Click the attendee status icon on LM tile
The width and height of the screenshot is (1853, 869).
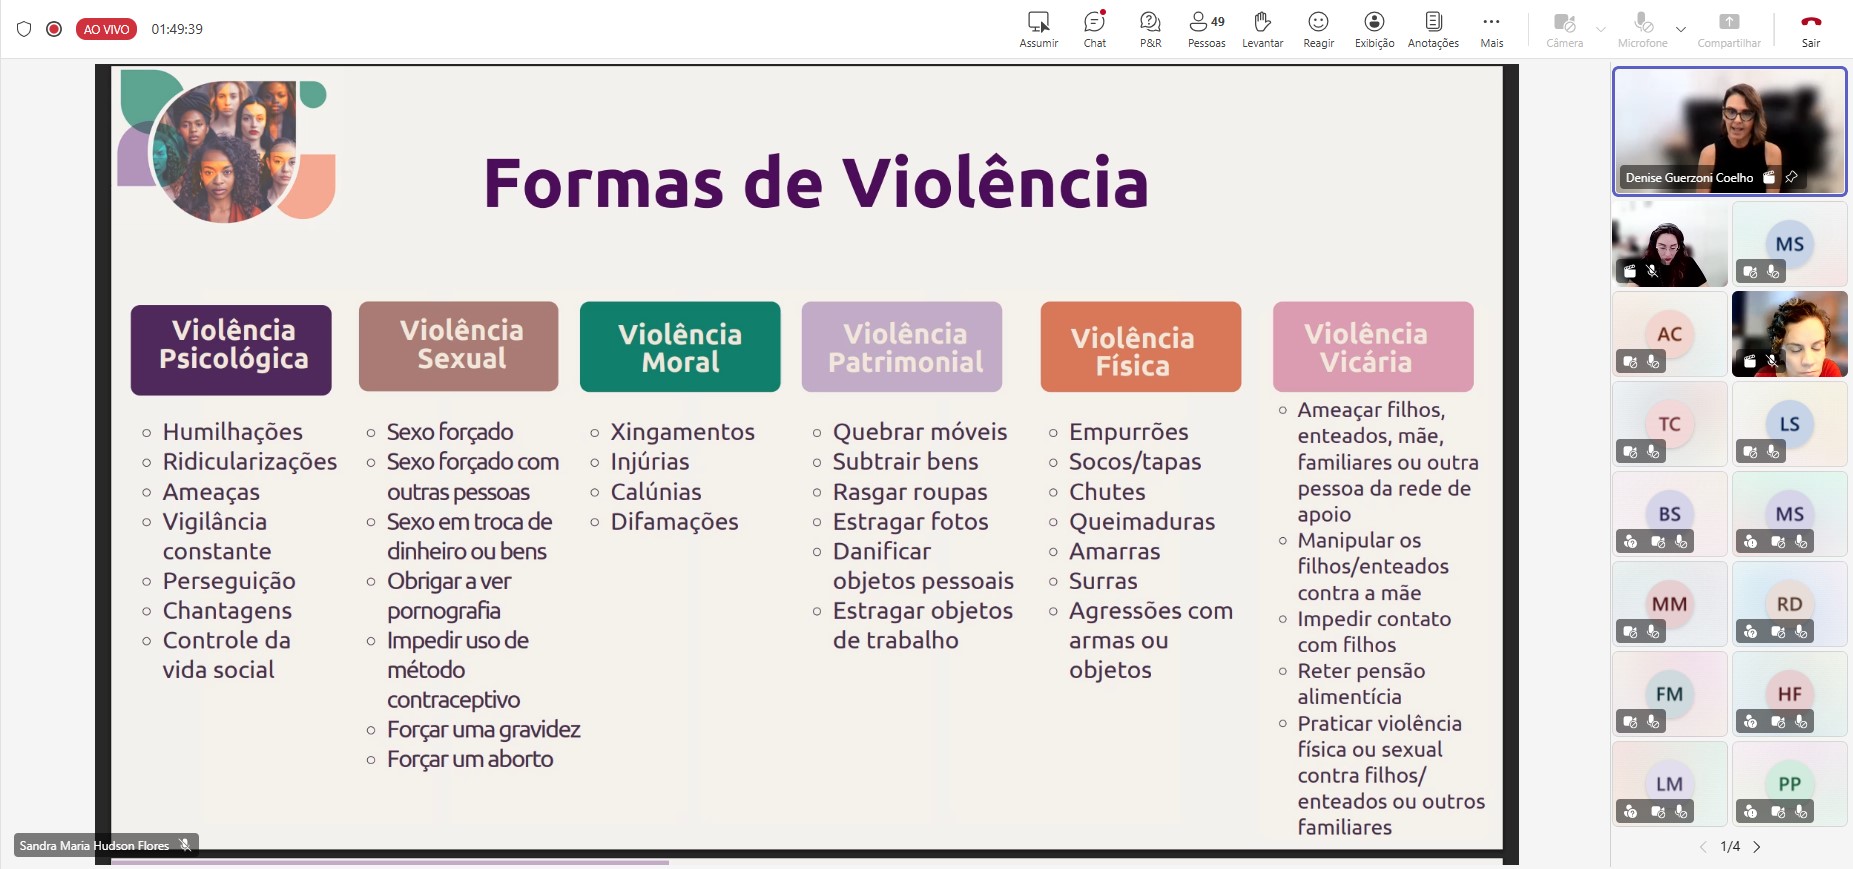click(1630, 812)
